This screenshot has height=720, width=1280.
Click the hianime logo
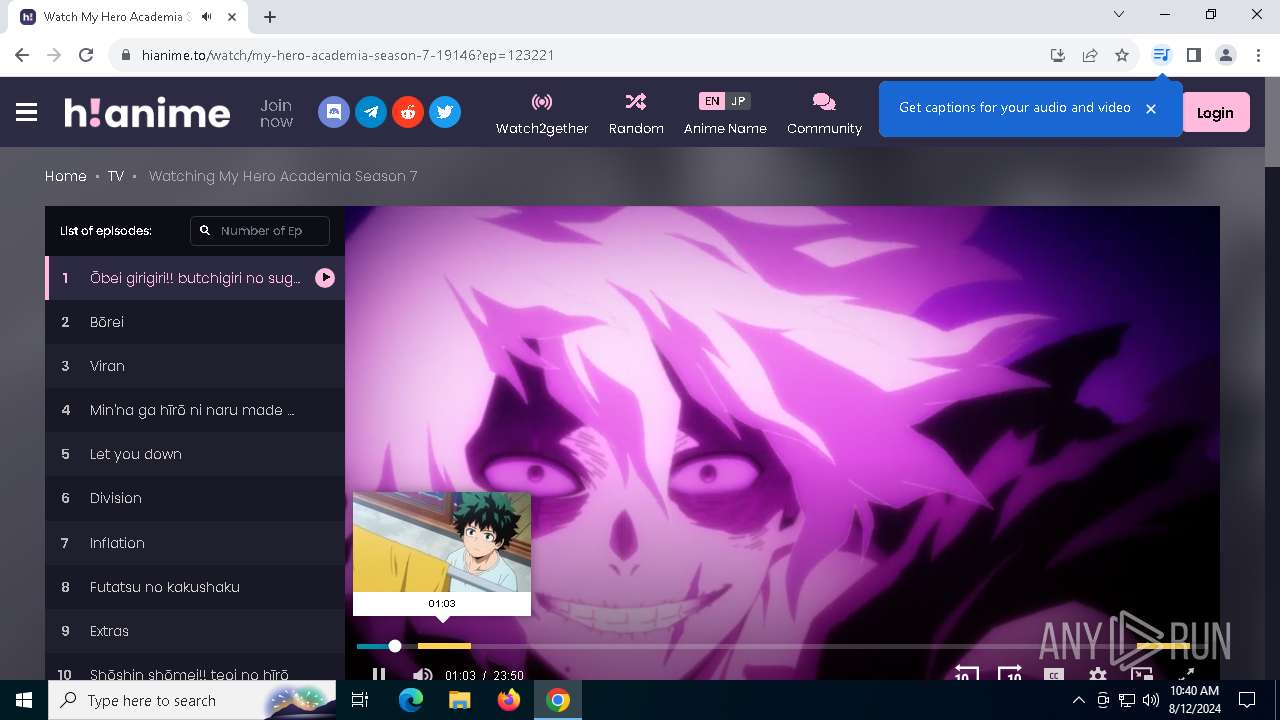click(x=147, y=112)
